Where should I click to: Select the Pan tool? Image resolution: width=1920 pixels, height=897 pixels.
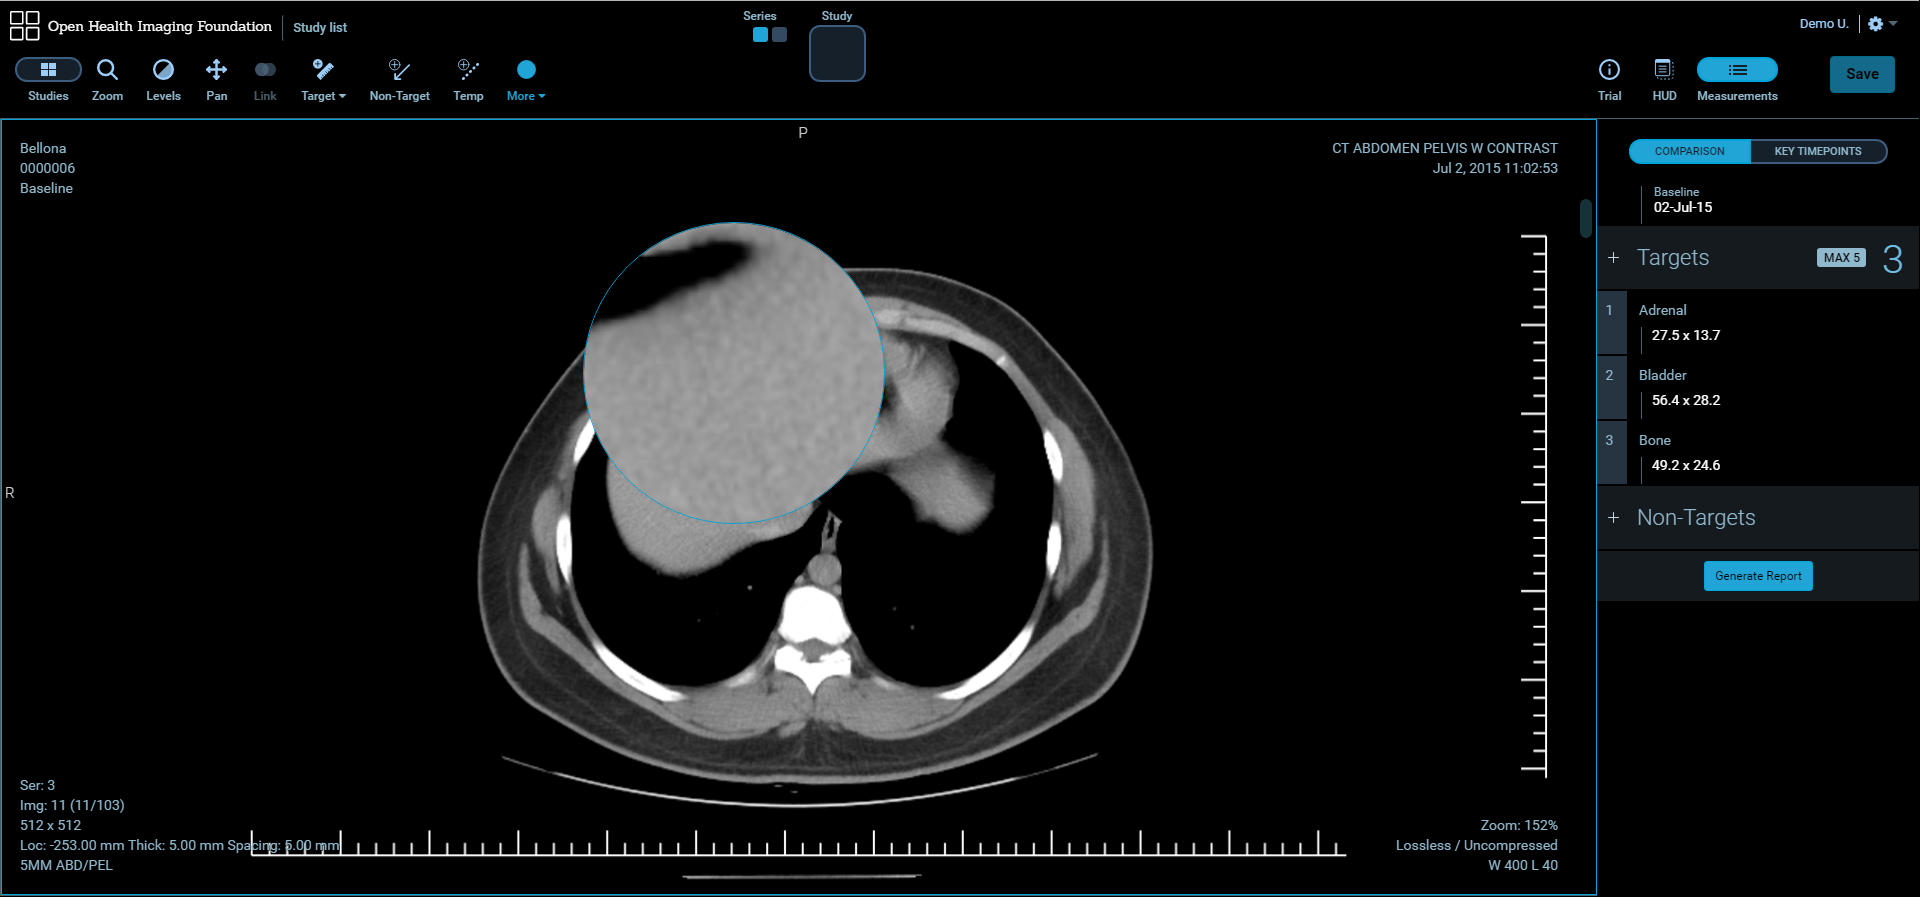pos(216,79)
